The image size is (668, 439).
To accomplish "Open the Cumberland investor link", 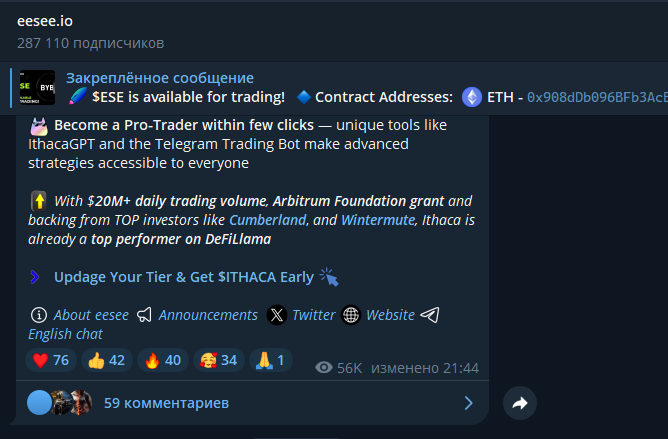I will 268,220.
